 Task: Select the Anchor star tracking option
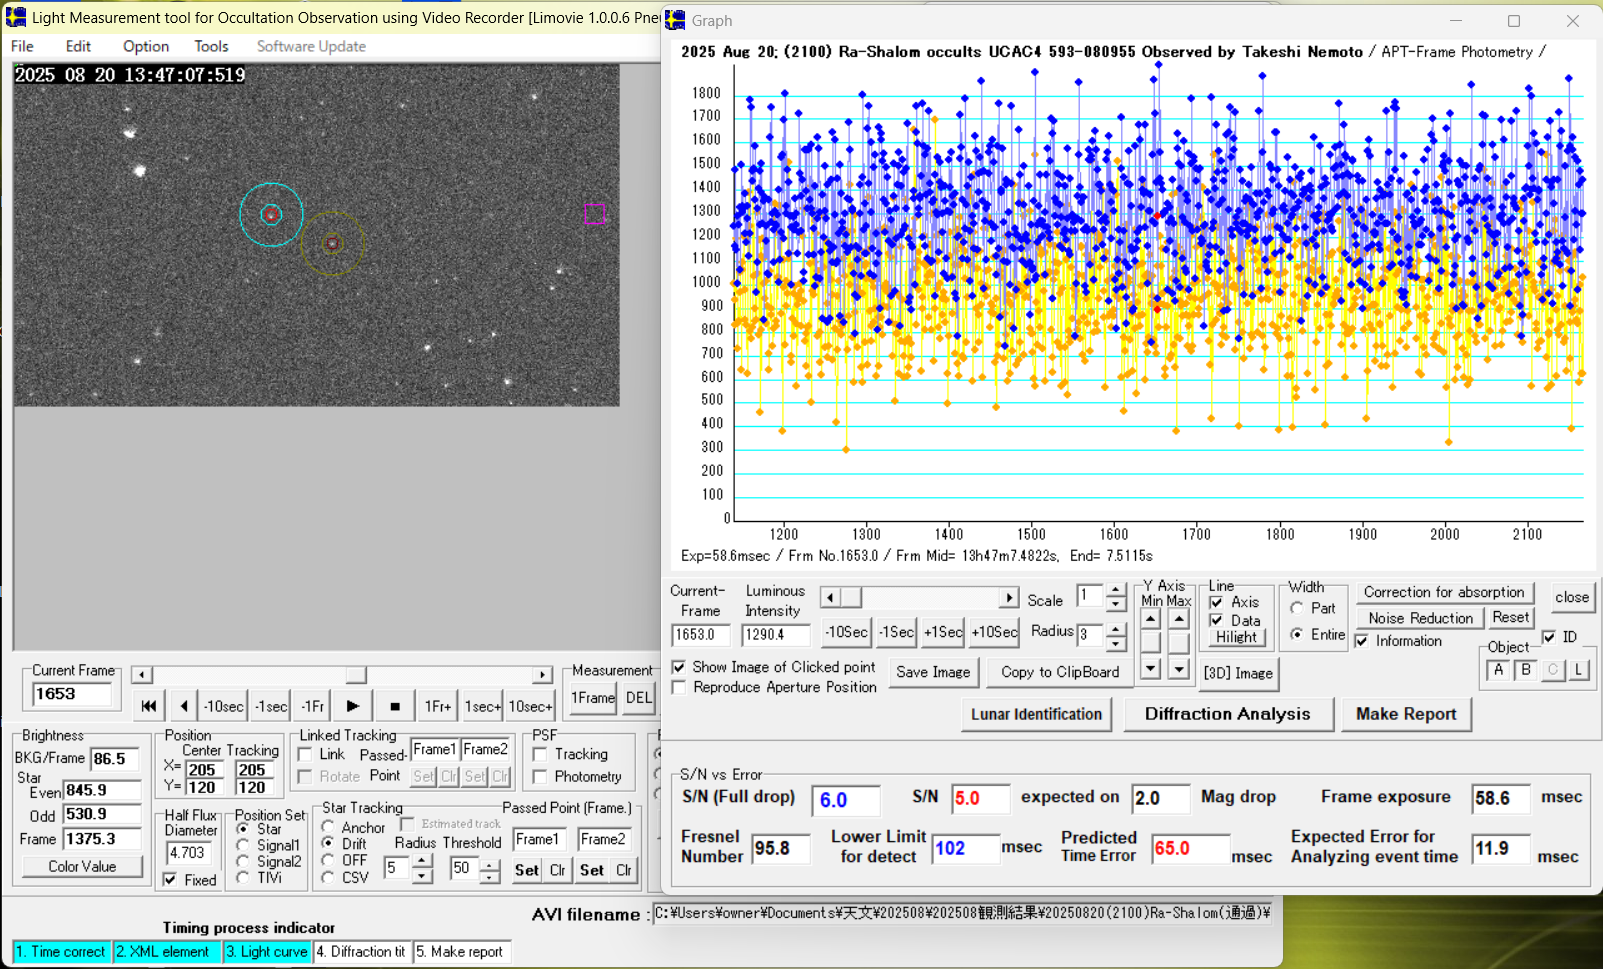coord(328,827)
